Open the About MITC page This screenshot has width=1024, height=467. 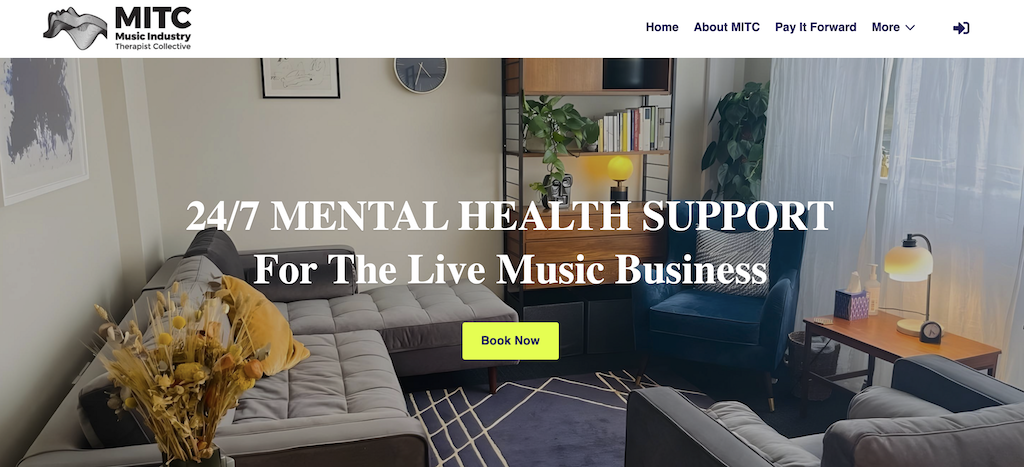point(727,27)
